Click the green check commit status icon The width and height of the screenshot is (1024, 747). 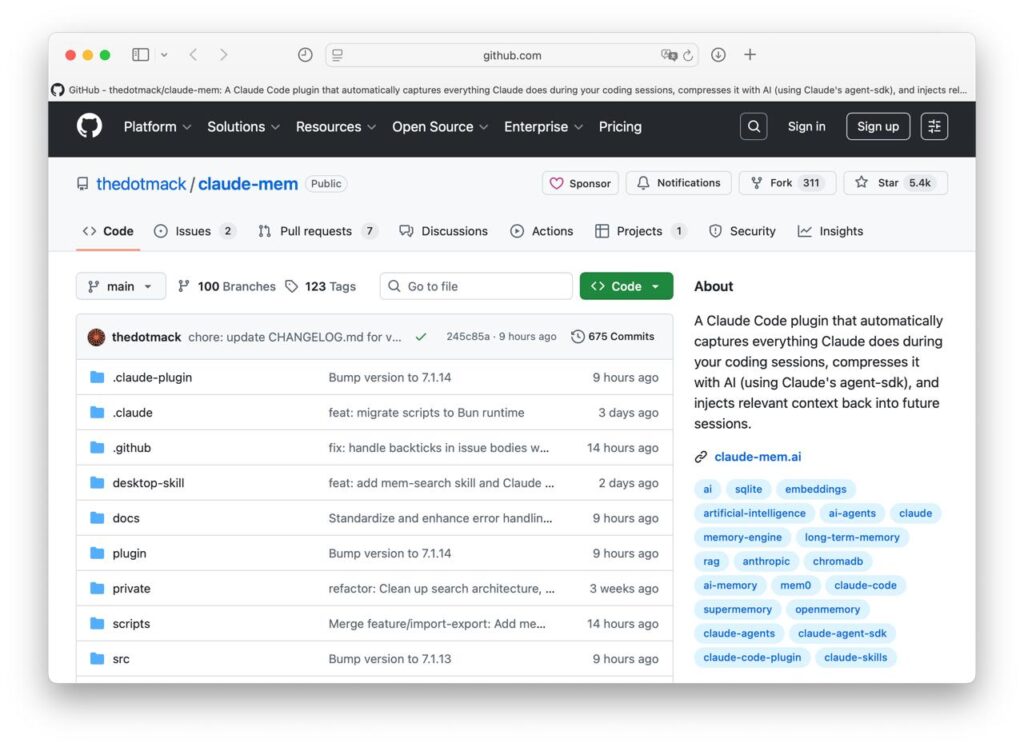pyautogui.click(x=421, y=337)
